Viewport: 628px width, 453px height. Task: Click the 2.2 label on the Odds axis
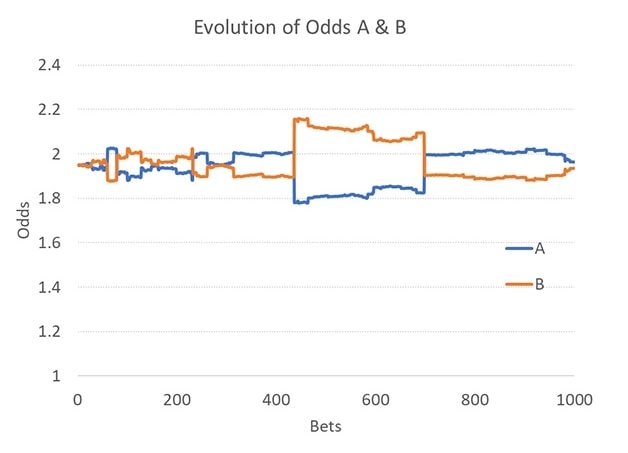point(50,110)
